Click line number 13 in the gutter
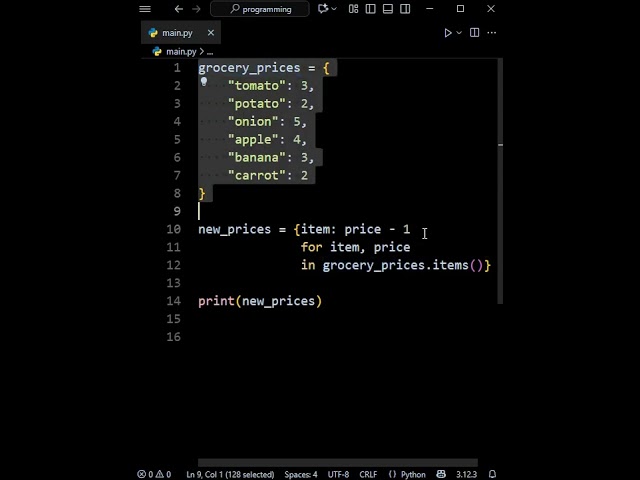The image size is (640, 480). pos(173,283)
